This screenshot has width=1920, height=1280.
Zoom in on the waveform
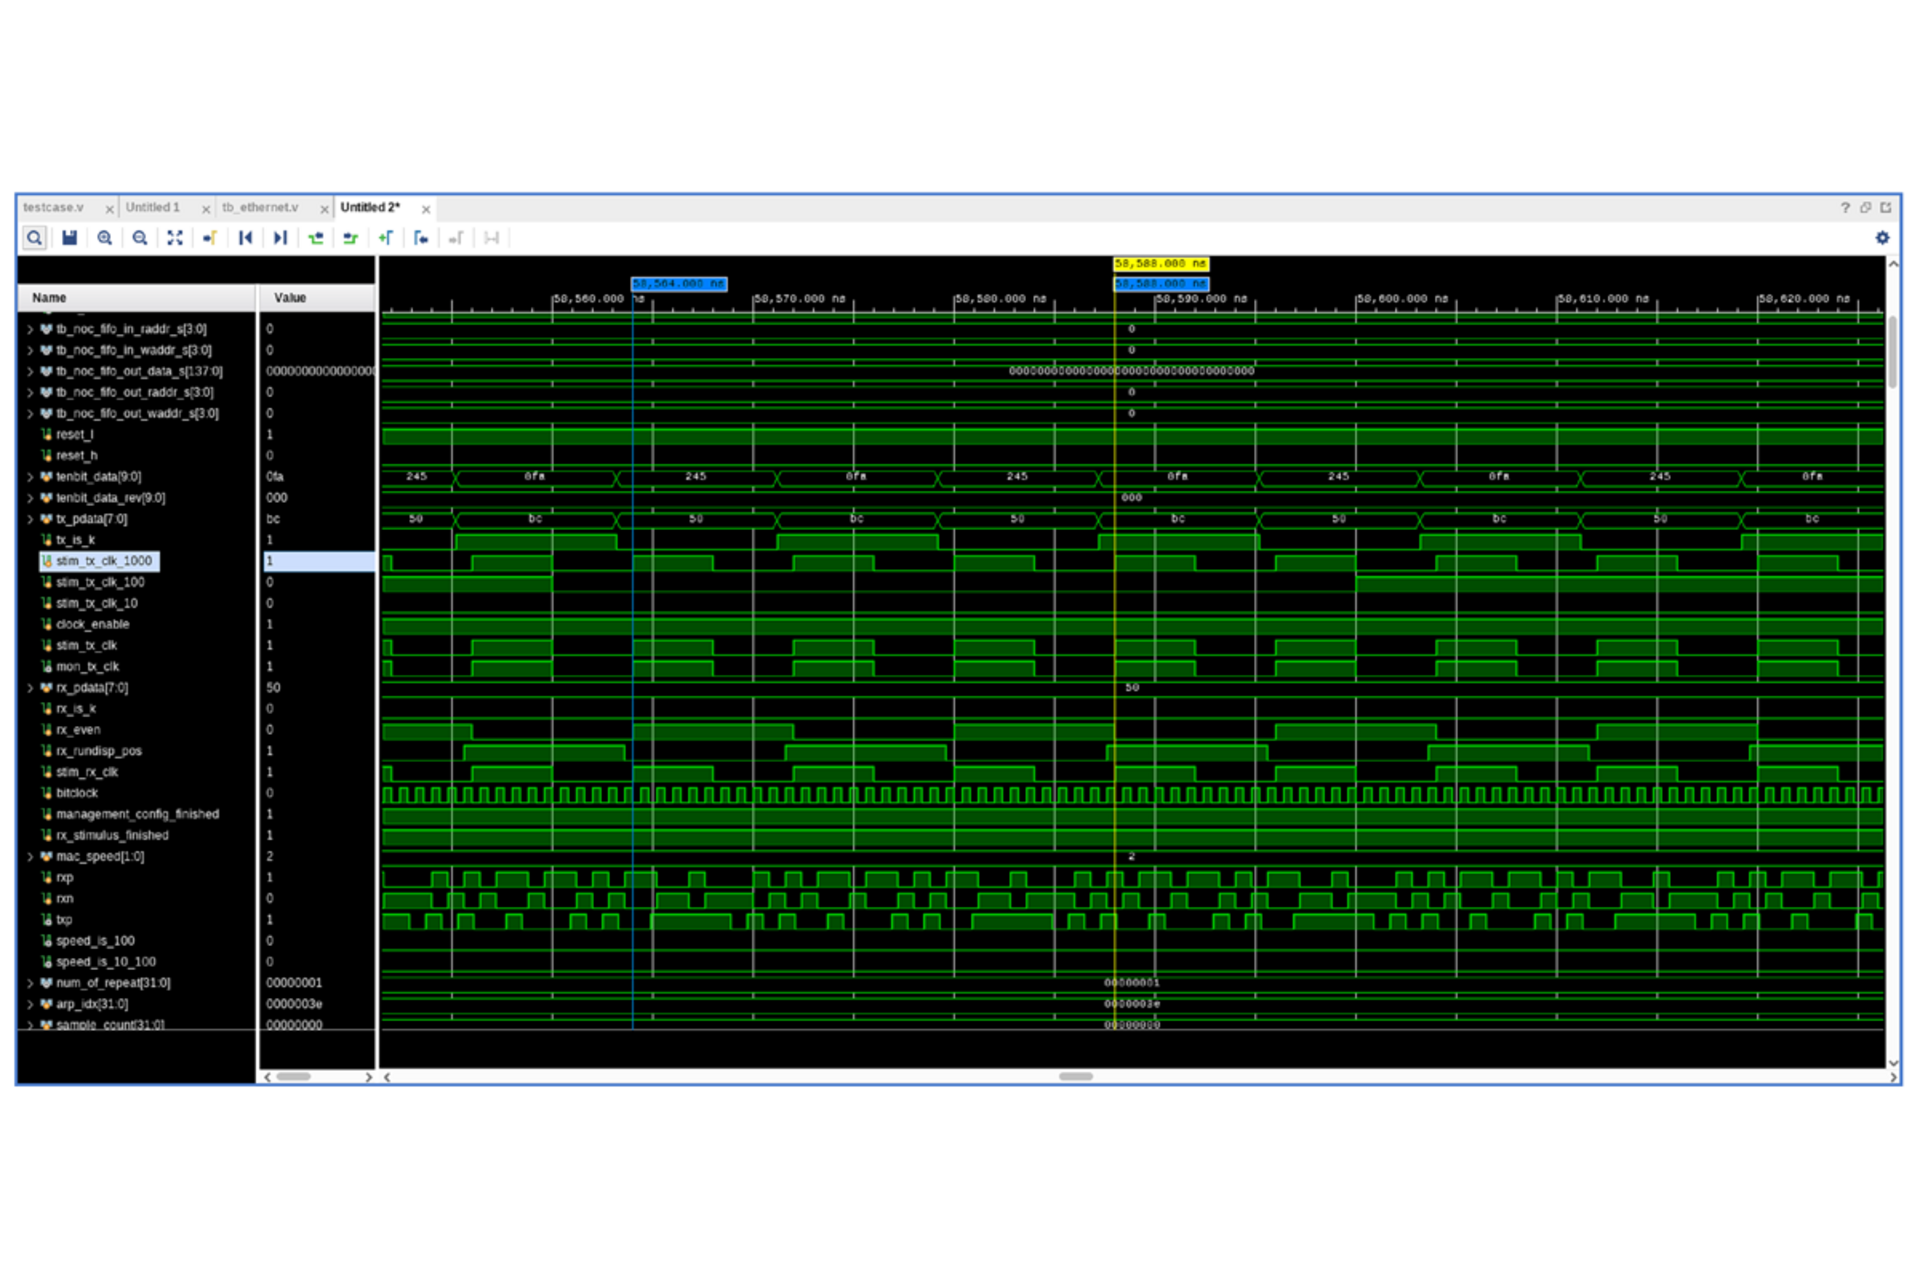click(104, 238)
